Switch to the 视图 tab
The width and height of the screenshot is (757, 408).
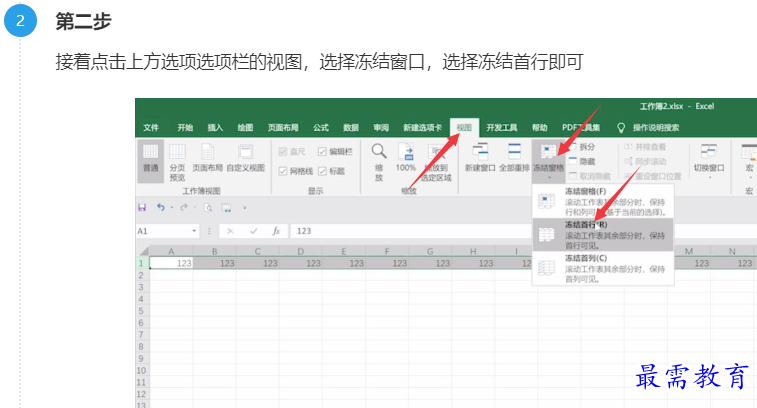pyautogui.click(x=464, y=127)
